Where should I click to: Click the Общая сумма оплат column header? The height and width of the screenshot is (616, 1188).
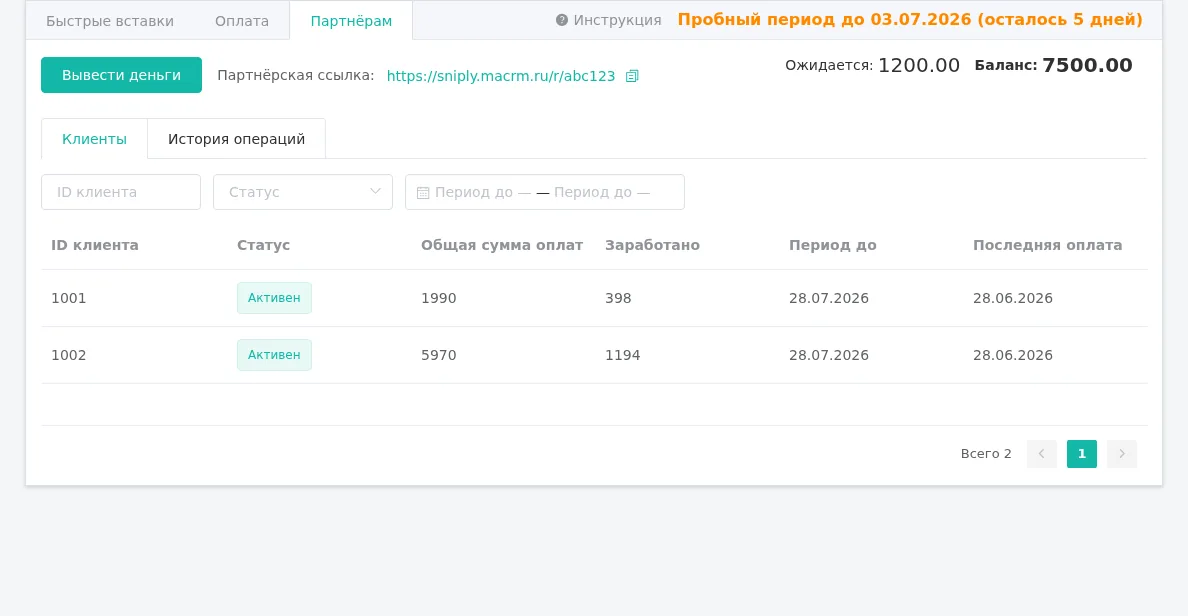502,245
